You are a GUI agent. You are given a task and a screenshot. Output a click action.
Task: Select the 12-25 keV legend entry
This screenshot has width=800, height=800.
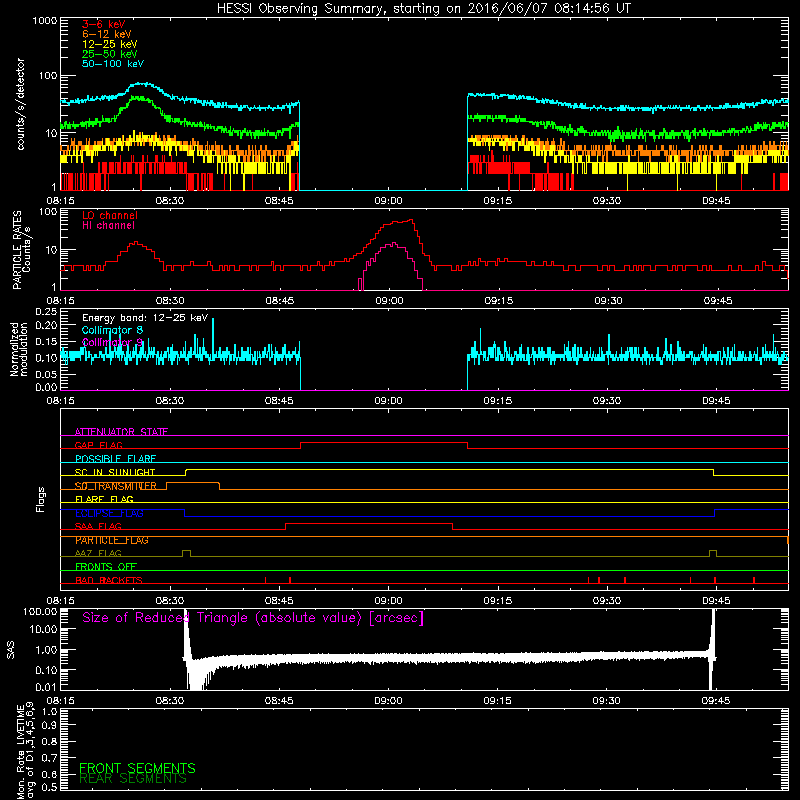[110, 44]
